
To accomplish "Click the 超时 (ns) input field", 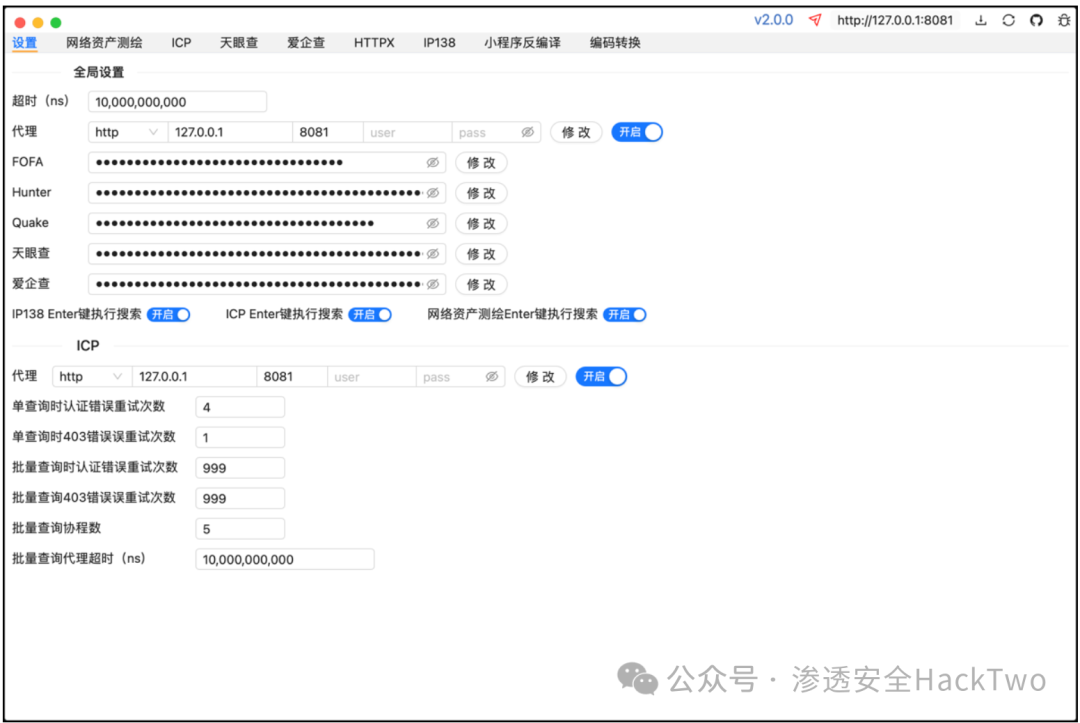I will click(x=177, y=102).
